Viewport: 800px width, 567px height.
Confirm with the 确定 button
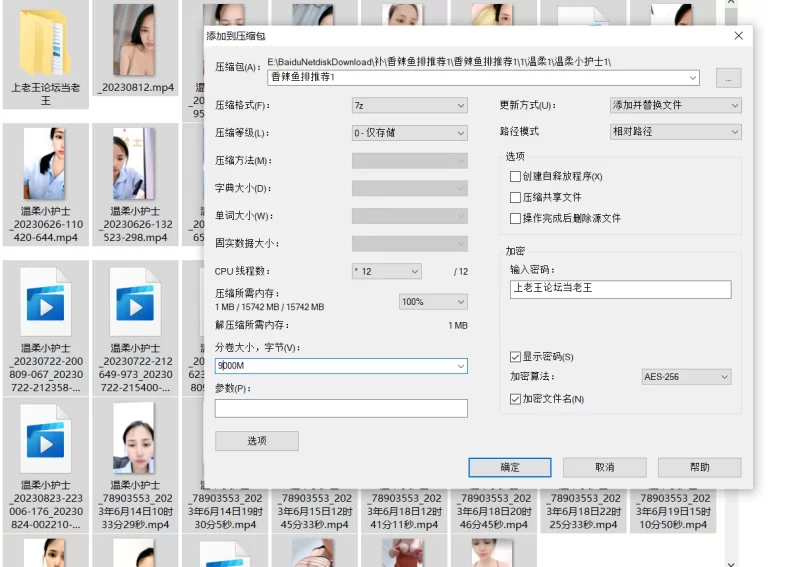click(x=510, y=467)
